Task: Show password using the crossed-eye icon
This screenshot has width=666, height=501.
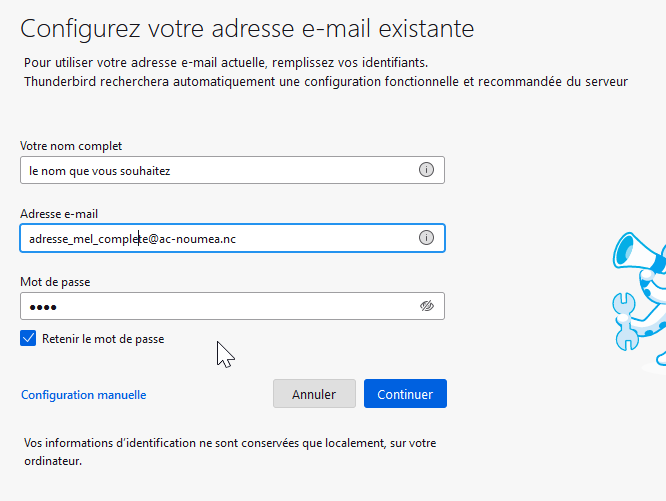Action: click(x=427, y=306)
